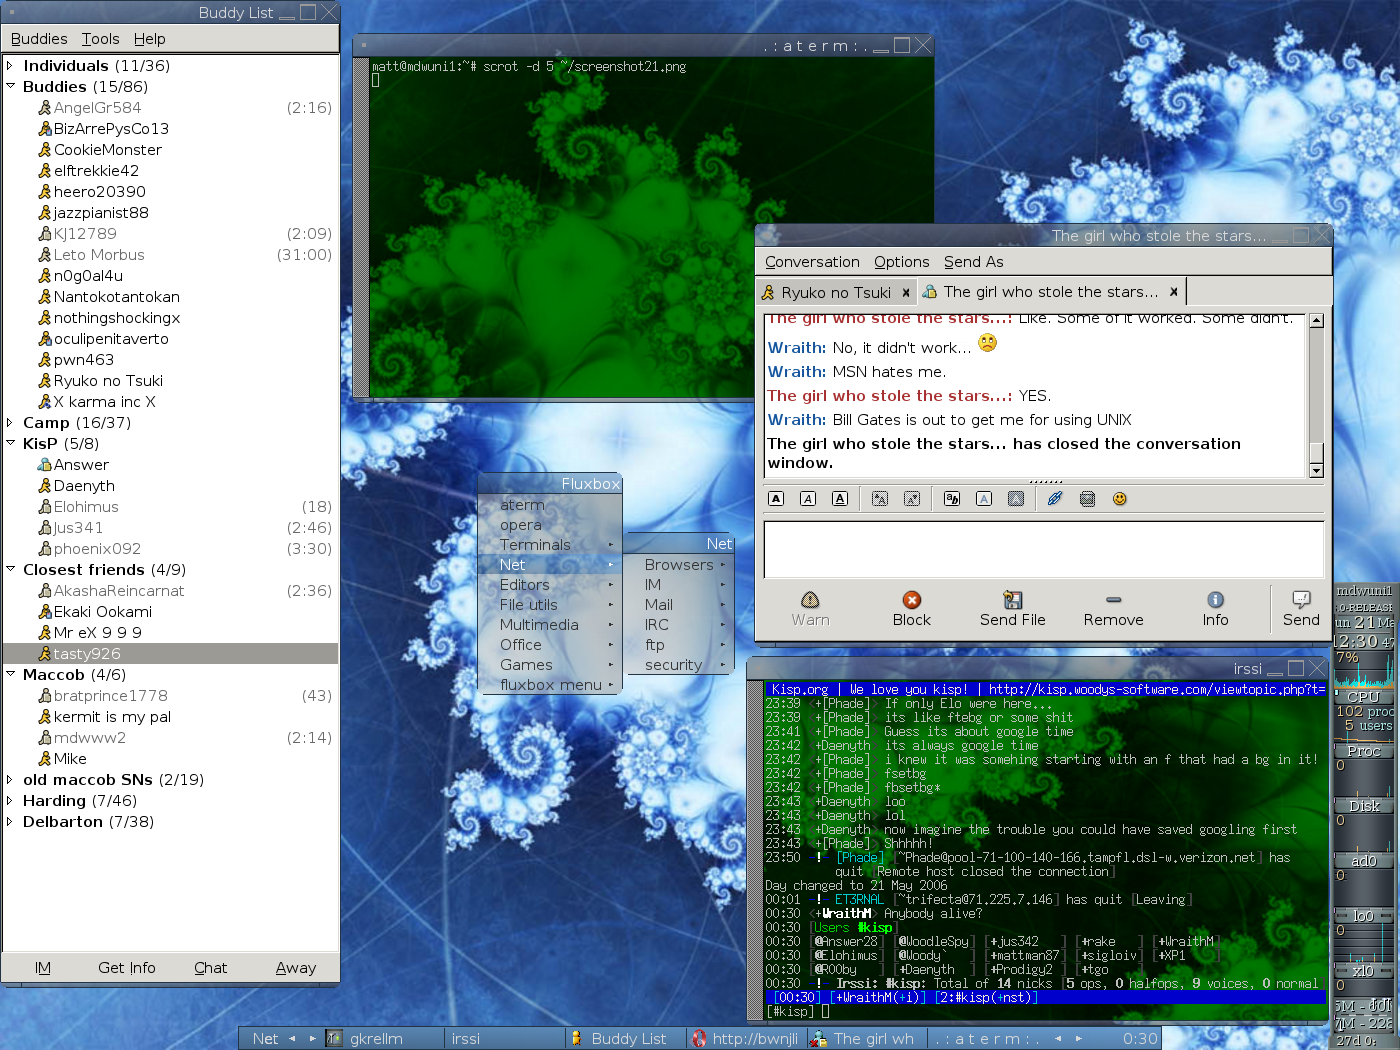
Task: Insert a smiley in the message toolbar
Action: tap(1120, 499)
